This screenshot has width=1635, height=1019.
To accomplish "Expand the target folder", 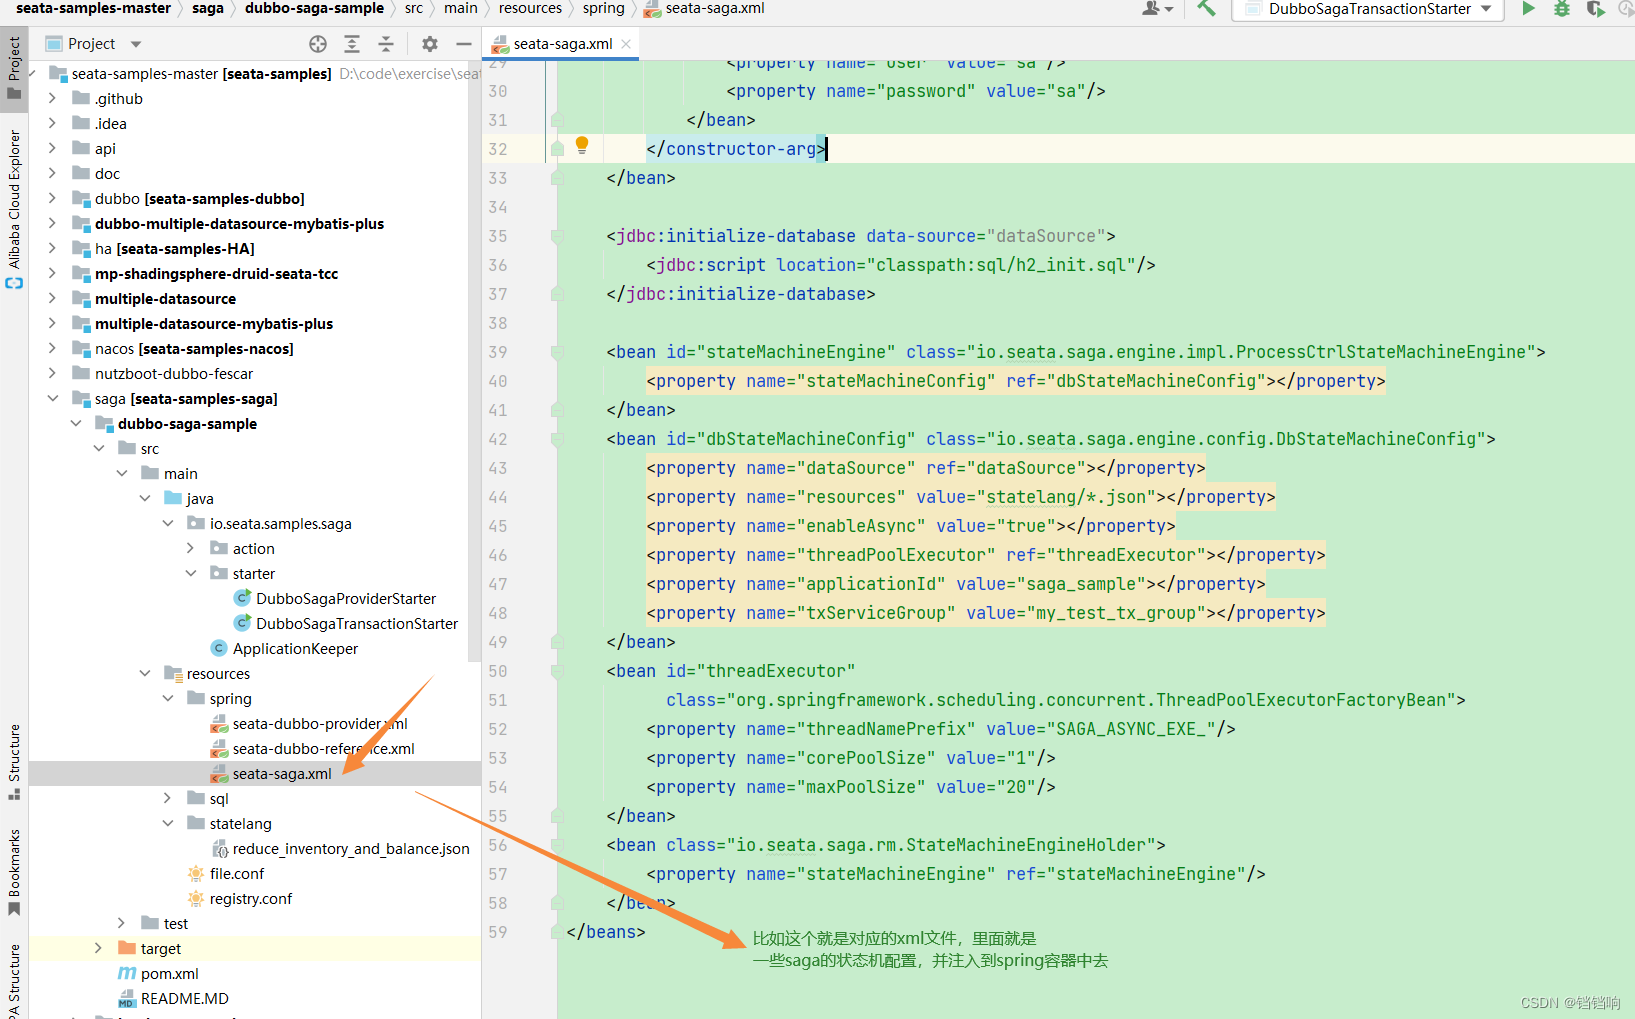I will pyautogui.click(x=98, y=949).
